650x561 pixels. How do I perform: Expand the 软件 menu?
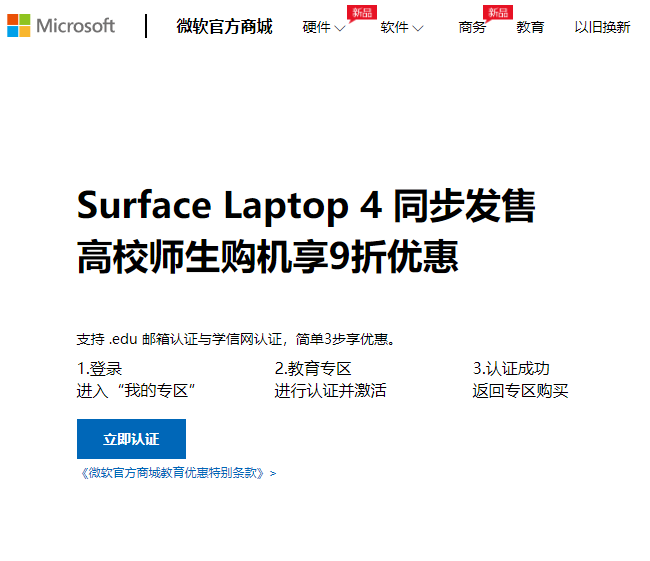pos(402,27)
